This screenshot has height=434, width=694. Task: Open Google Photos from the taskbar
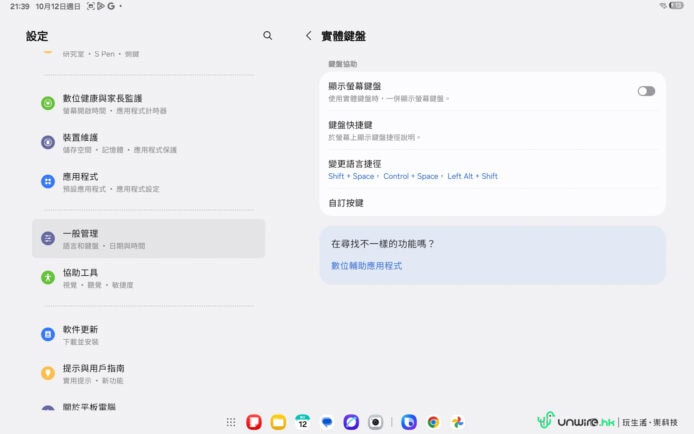coord(457,423)
